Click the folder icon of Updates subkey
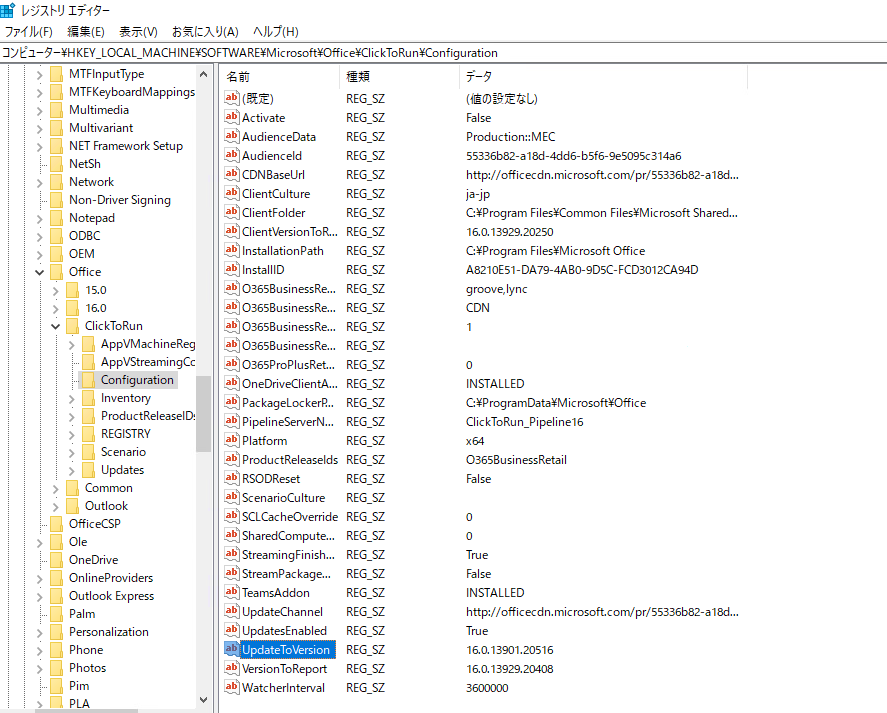This screenshot has width=887, height=713. tap(89, 470)
